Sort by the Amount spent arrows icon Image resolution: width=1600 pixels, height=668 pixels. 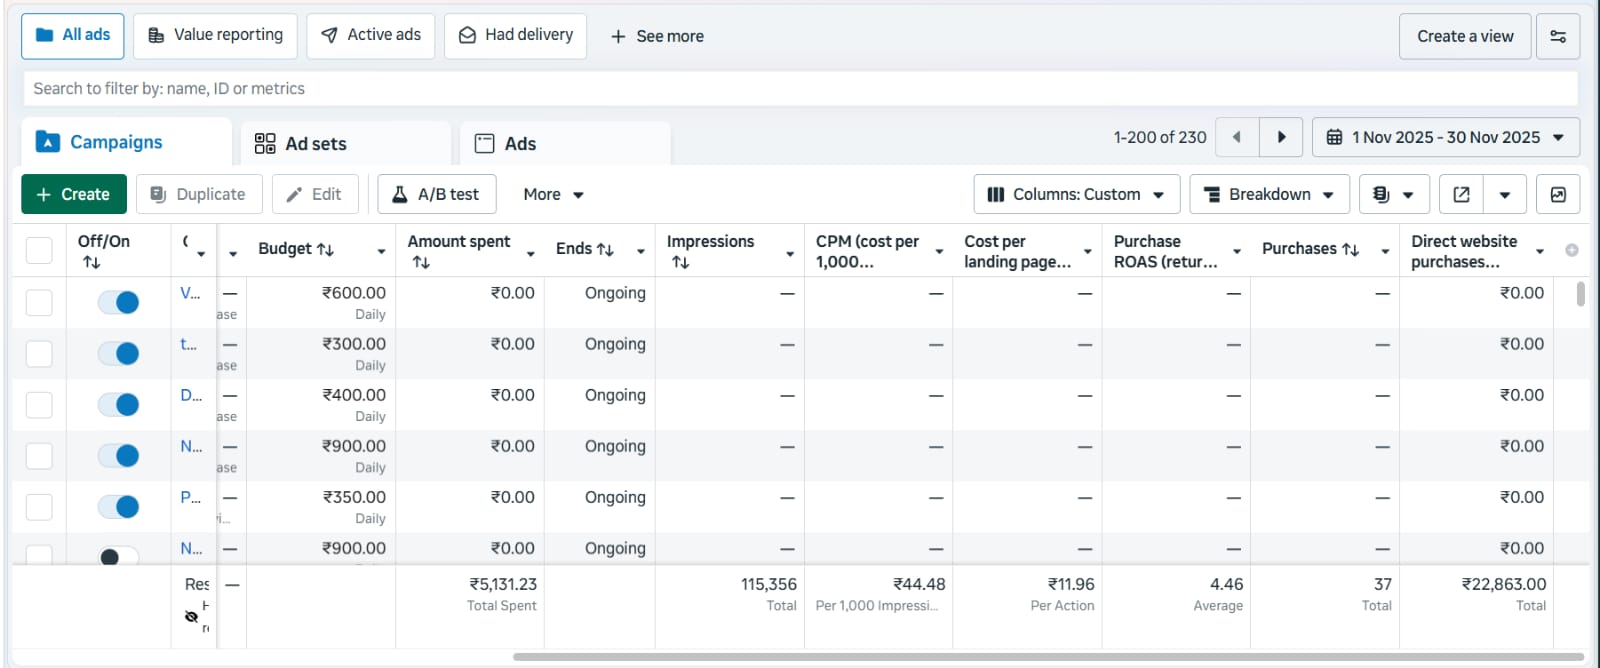coord(421,262)
